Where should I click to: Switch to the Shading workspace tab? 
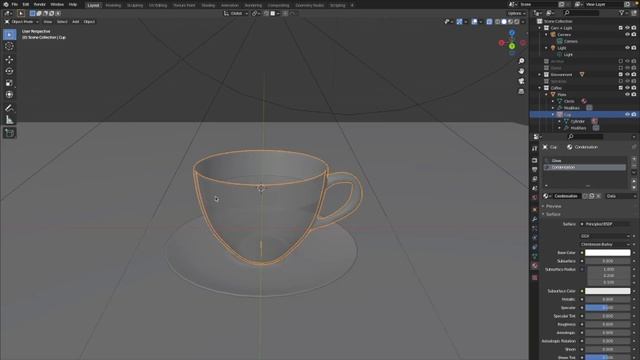pos(208,5)
